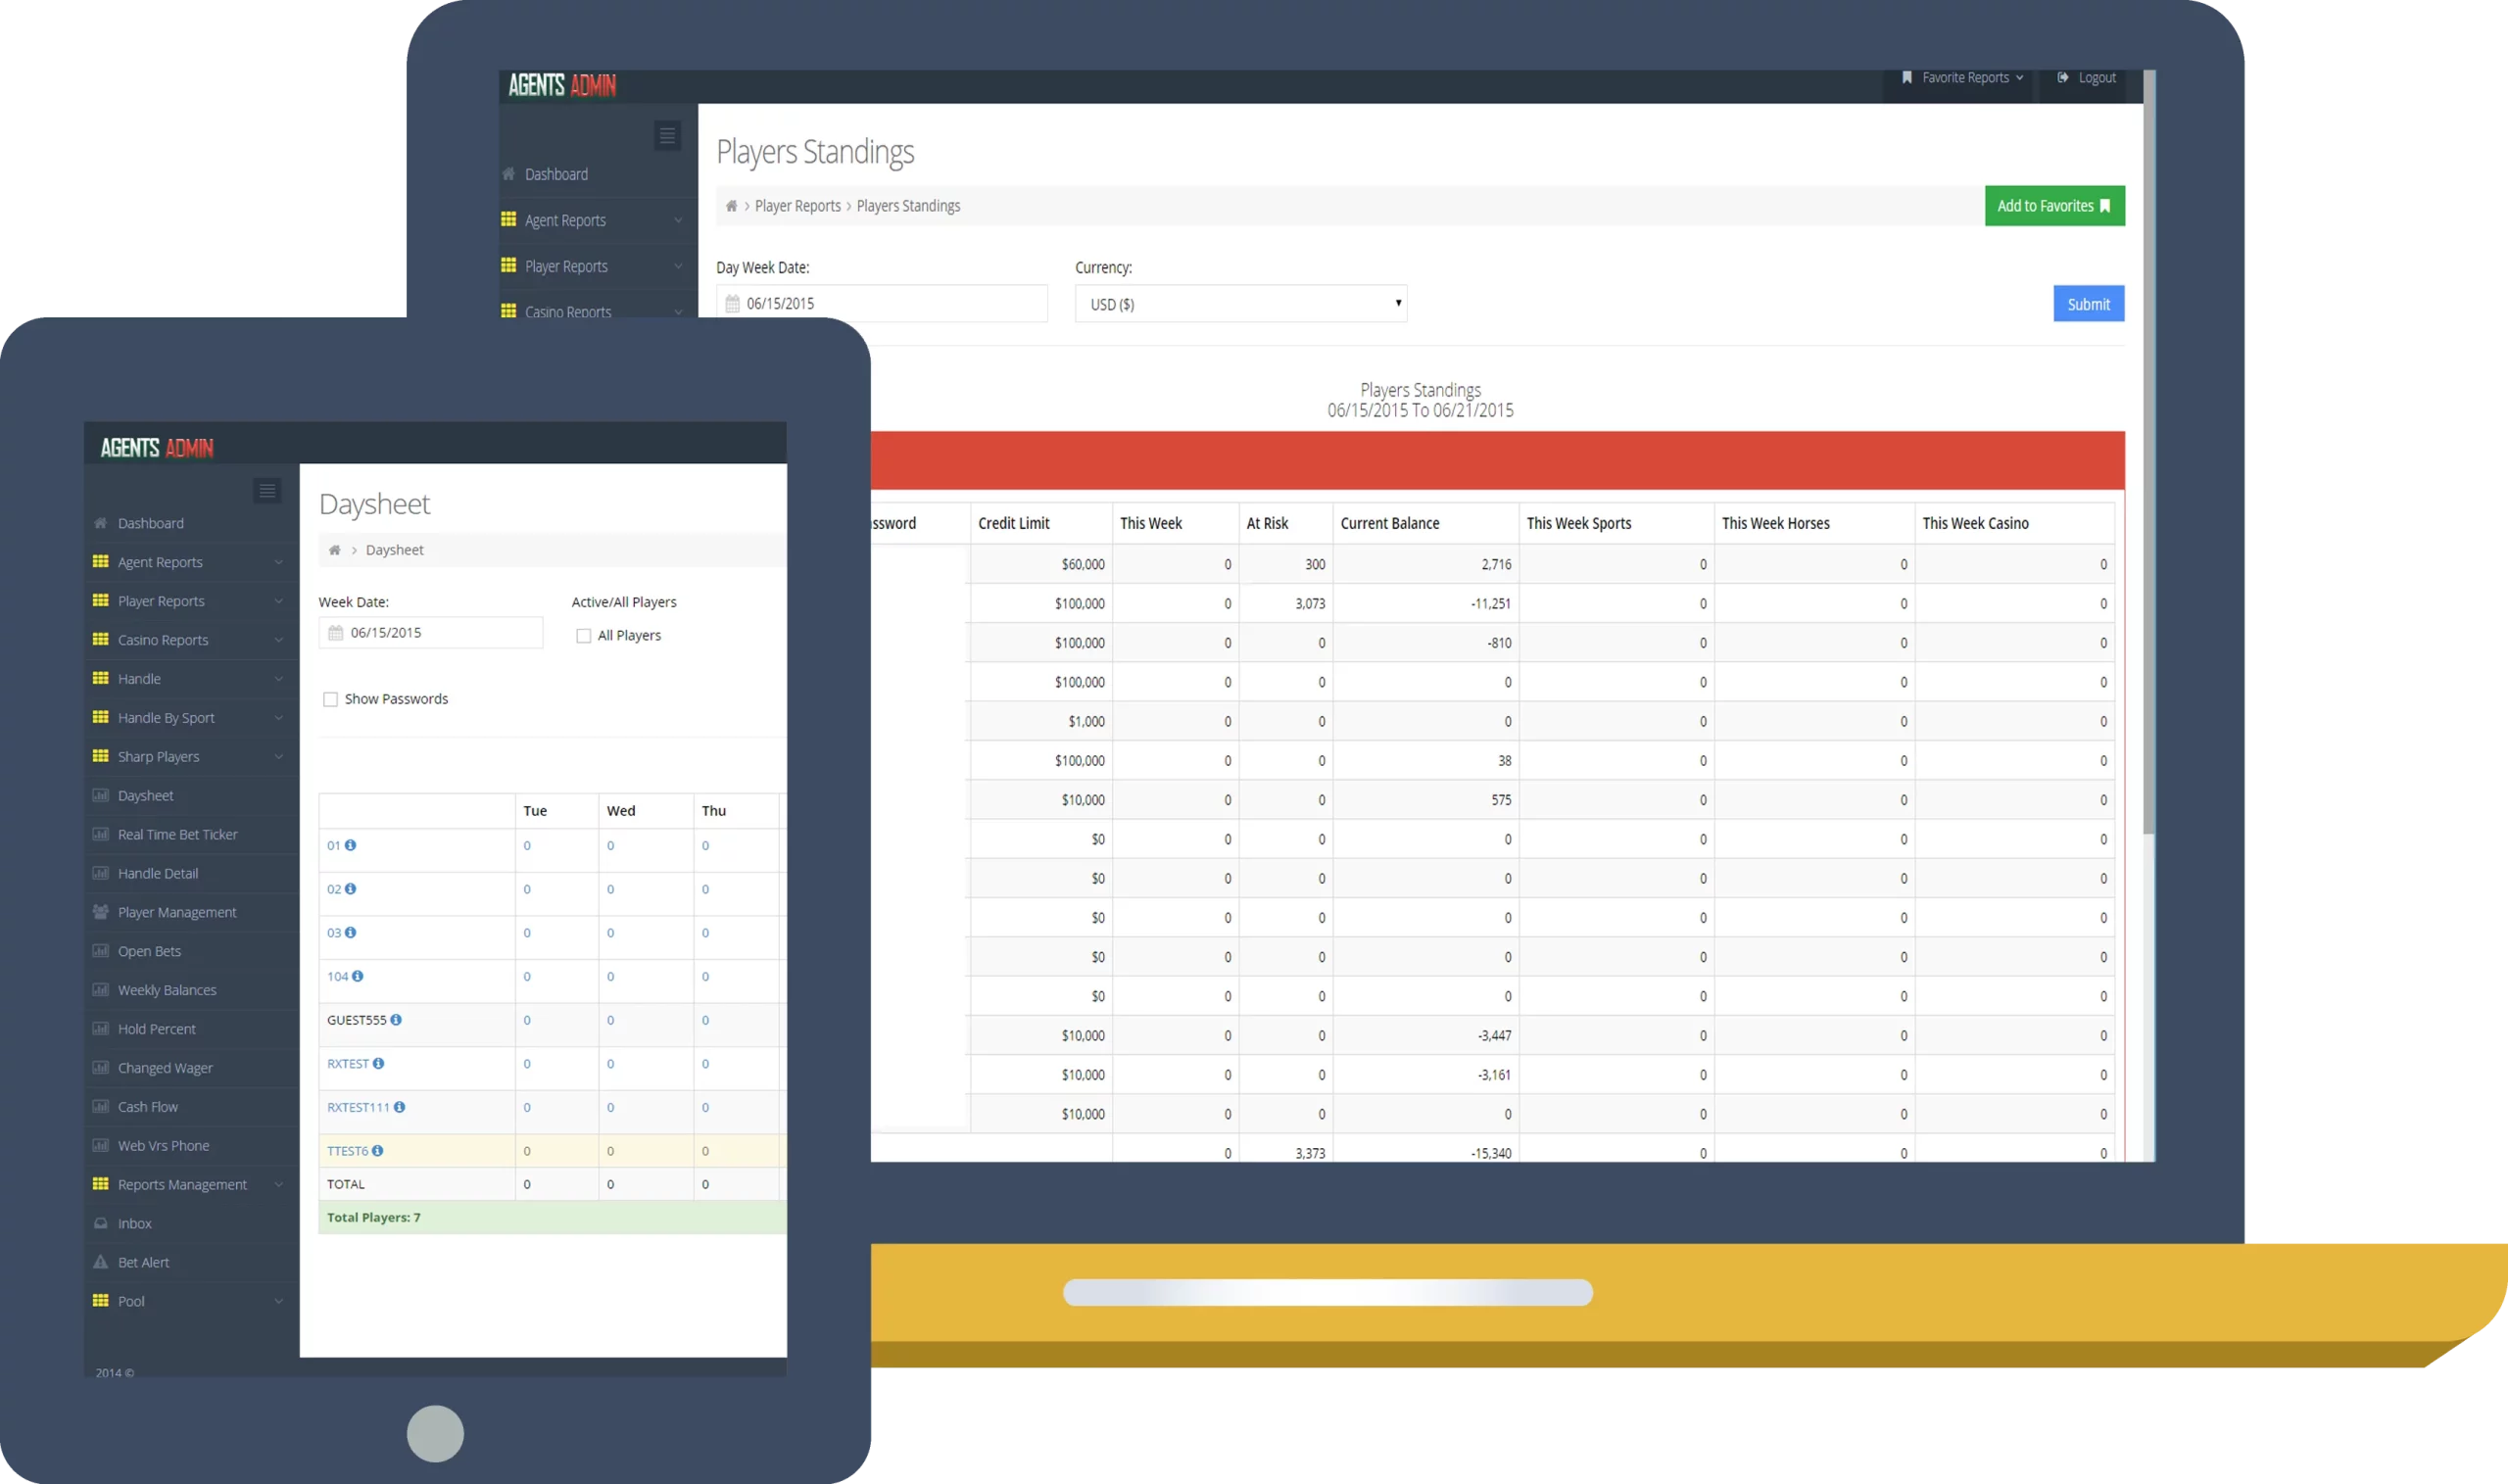Select Weekly Balances in the sidebar menu
2508x1484 pixels.
pos(167,990)
